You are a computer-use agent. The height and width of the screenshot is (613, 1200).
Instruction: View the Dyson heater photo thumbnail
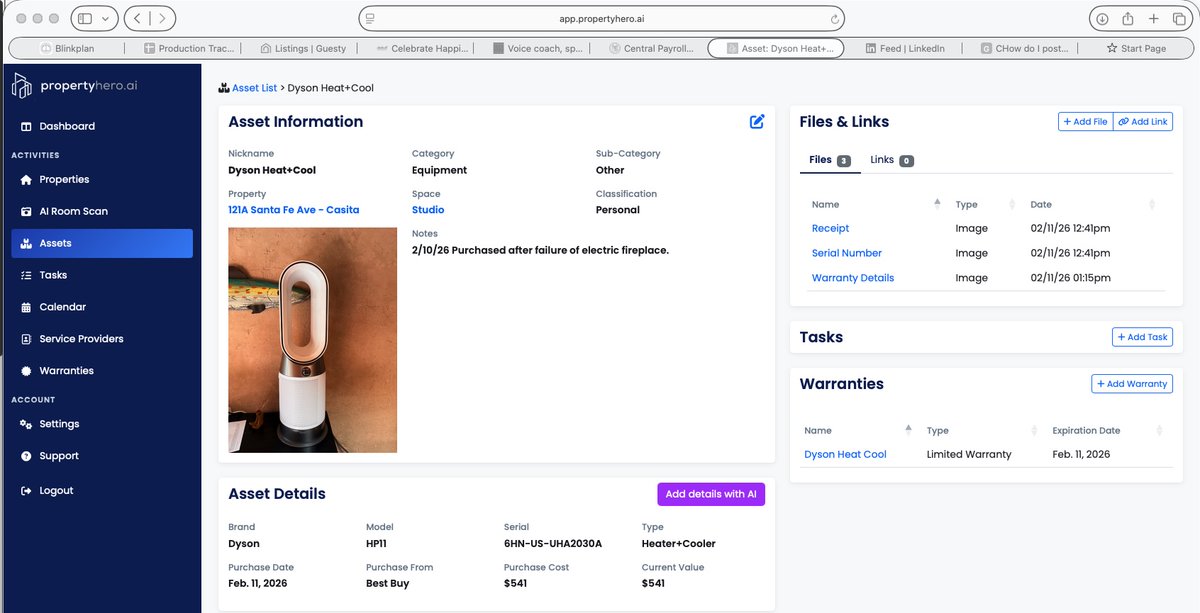313,340
